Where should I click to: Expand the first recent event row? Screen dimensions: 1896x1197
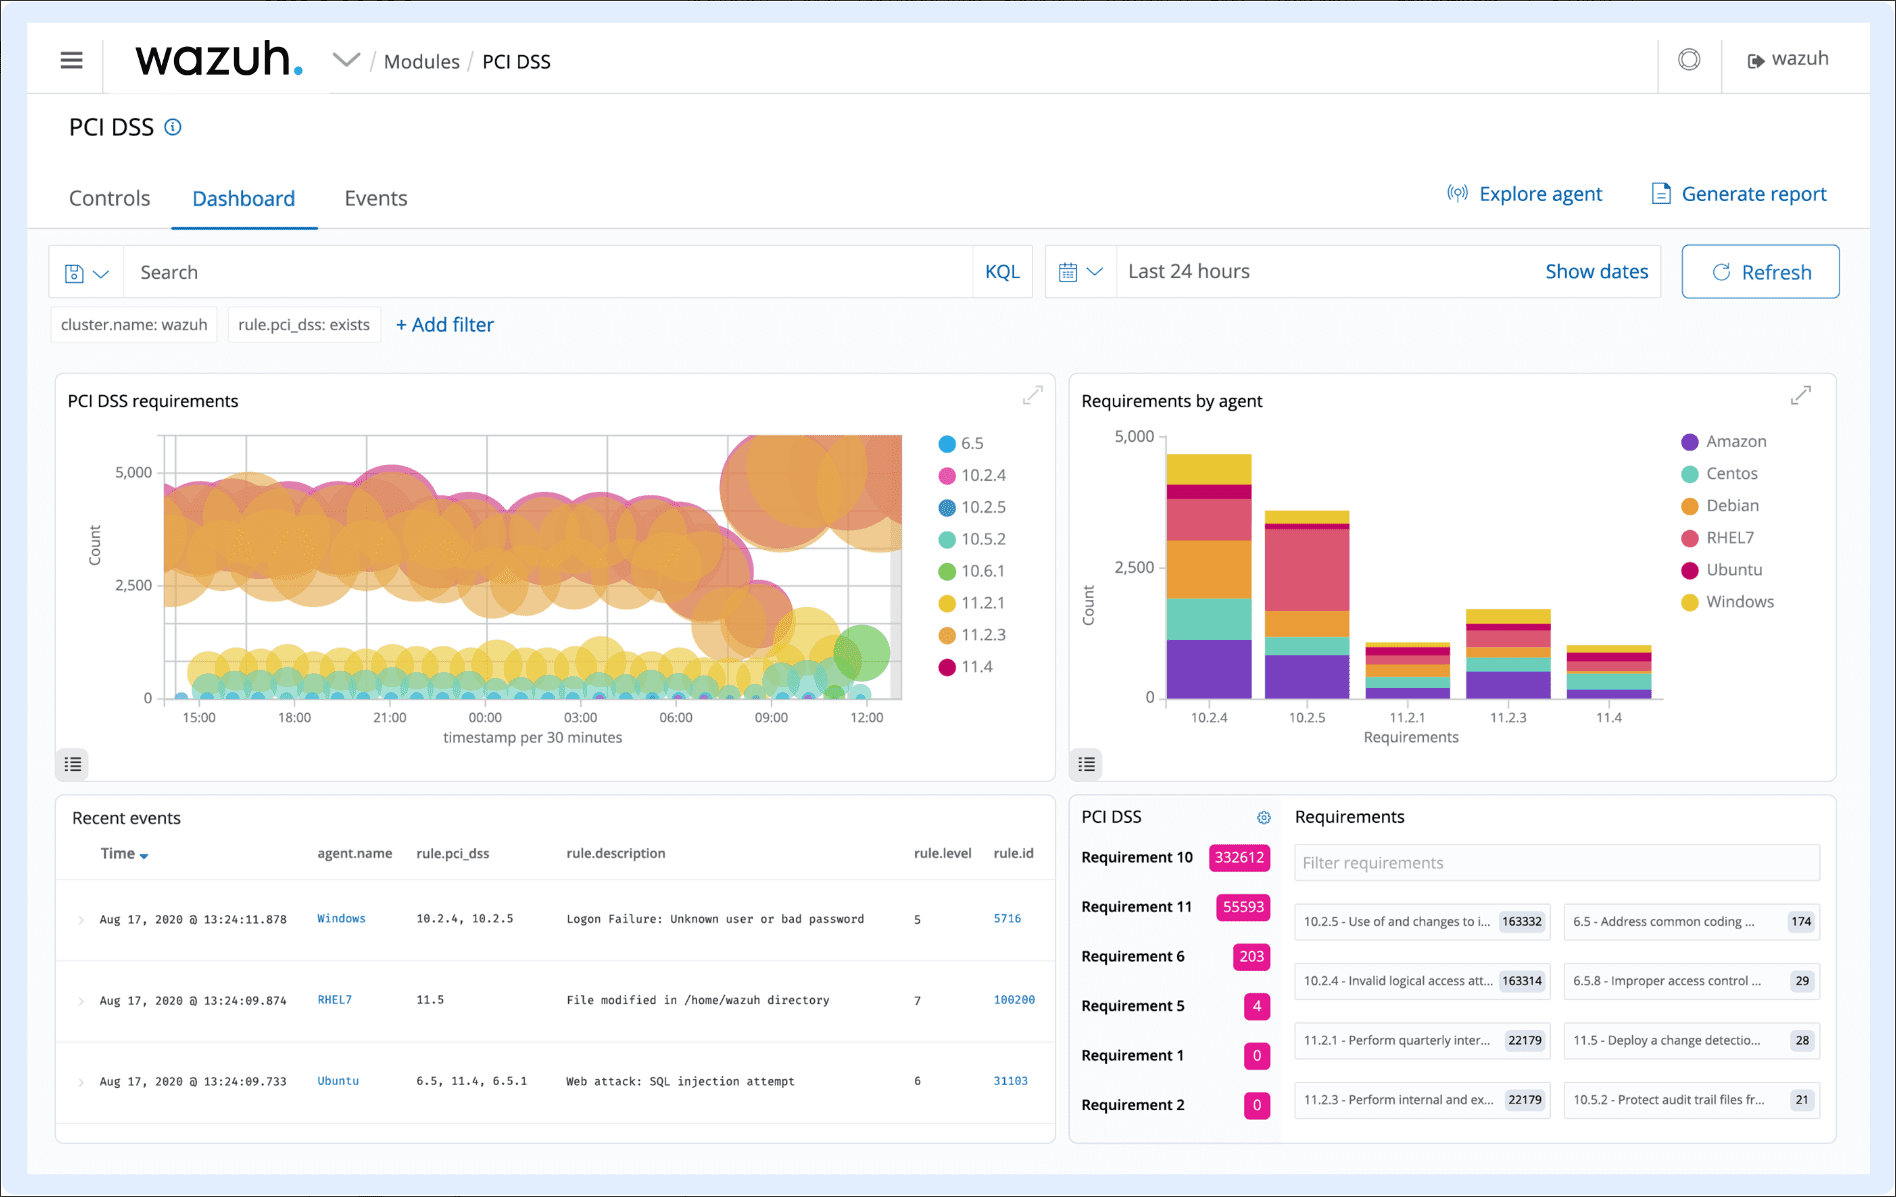coord(81,920)
